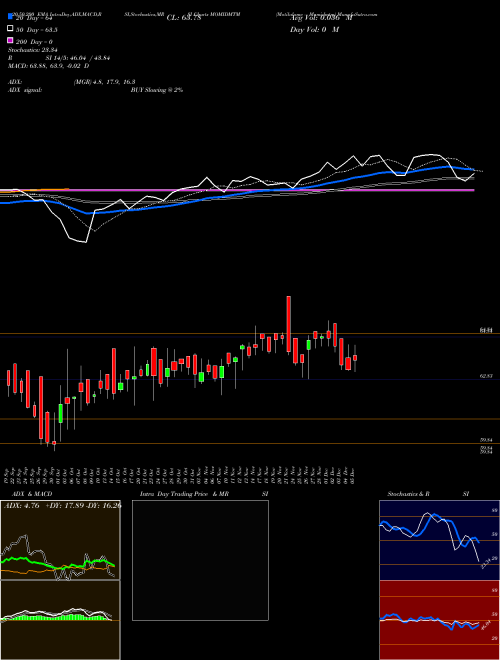The width and height of the screenshot is (500, 660).
Task: Click the blue 20 Day legend swatch
Action: pyautogui.click(x=10, y=17)
